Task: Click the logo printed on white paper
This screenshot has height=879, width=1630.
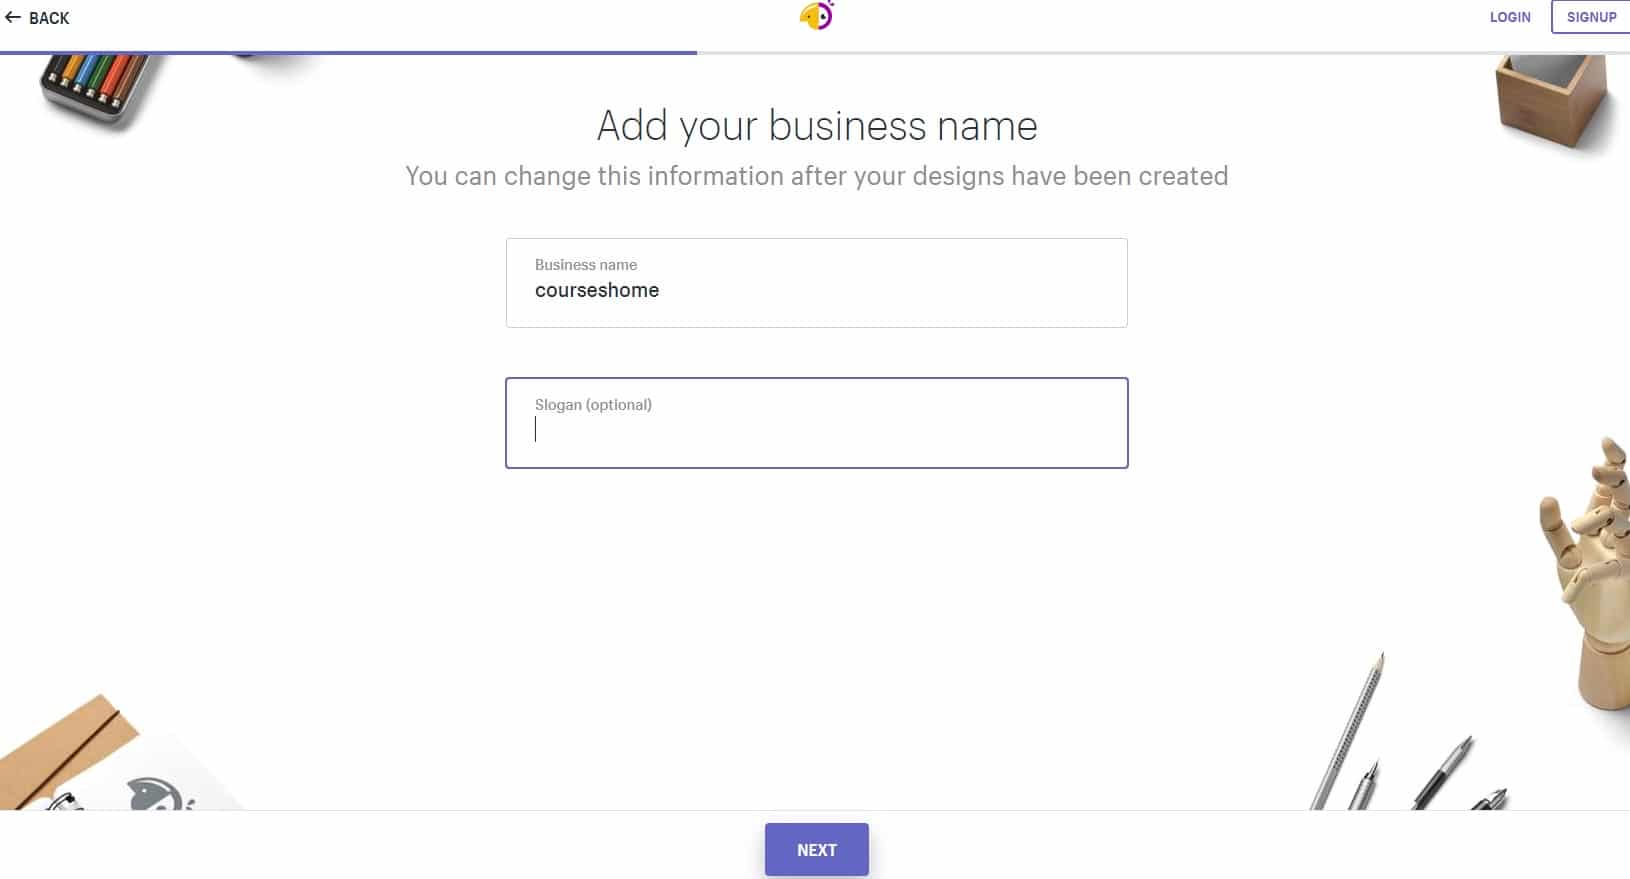Action: pos(160,795)
